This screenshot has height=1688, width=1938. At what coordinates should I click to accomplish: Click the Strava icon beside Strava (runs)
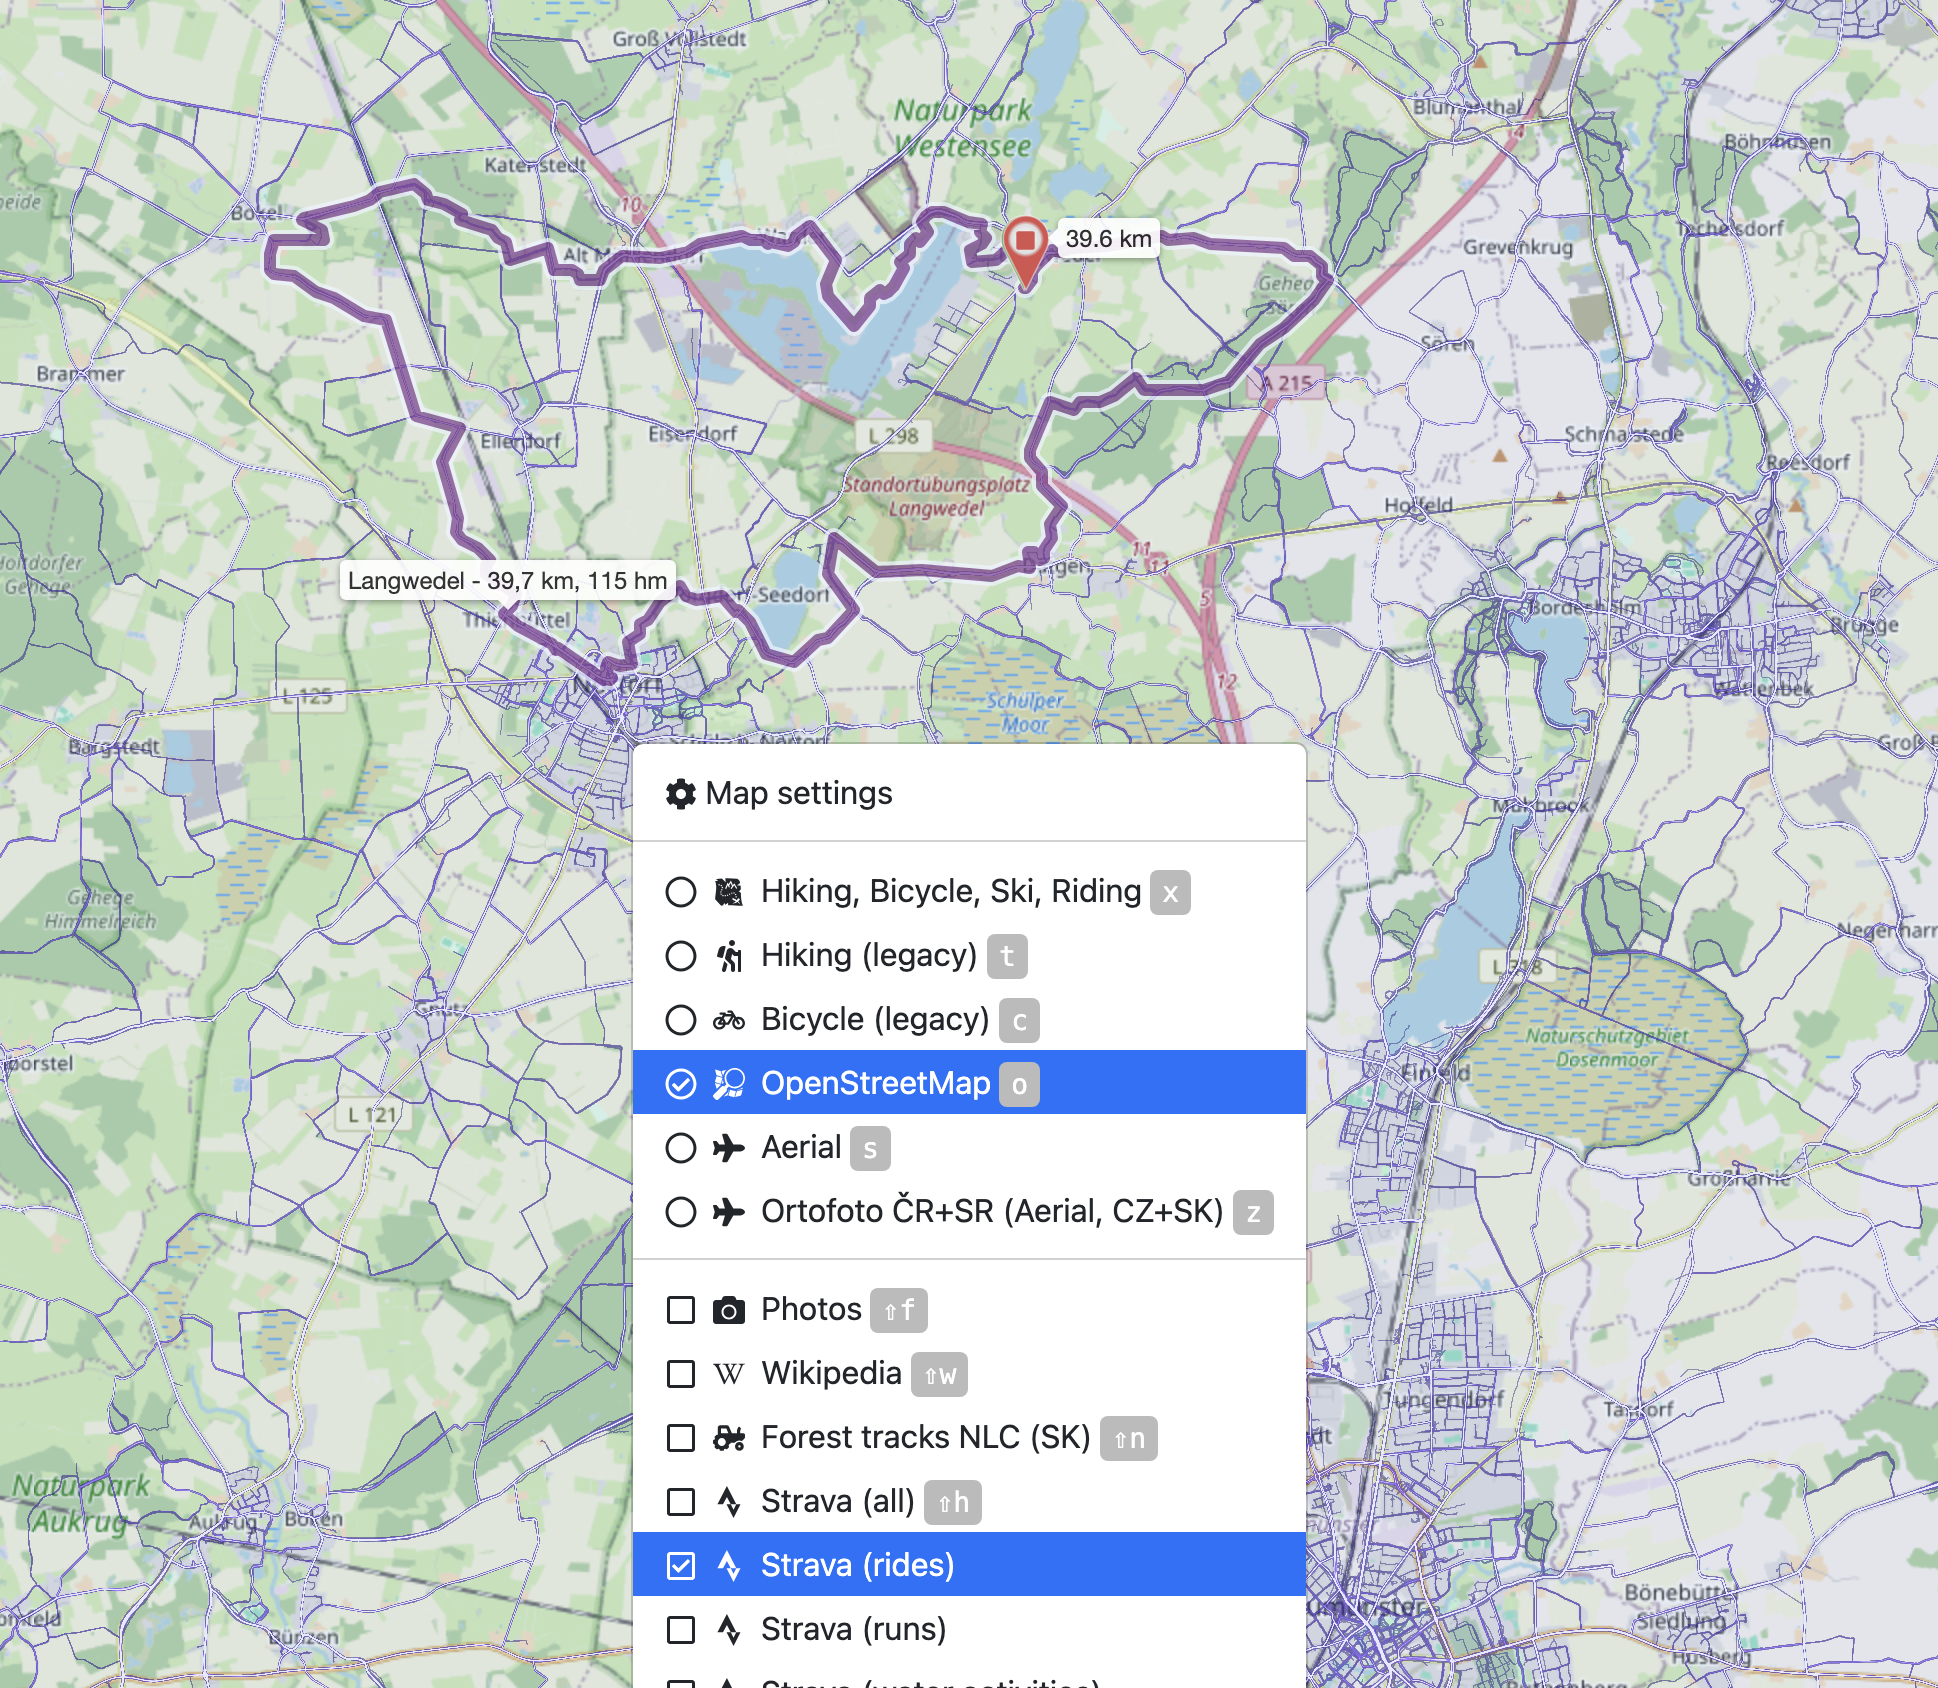[729, 1630]
